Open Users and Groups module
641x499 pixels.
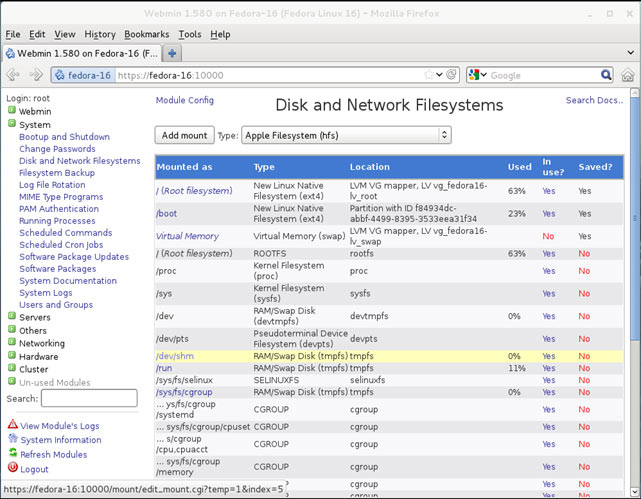pyautogui.click(x=56, y=305)
